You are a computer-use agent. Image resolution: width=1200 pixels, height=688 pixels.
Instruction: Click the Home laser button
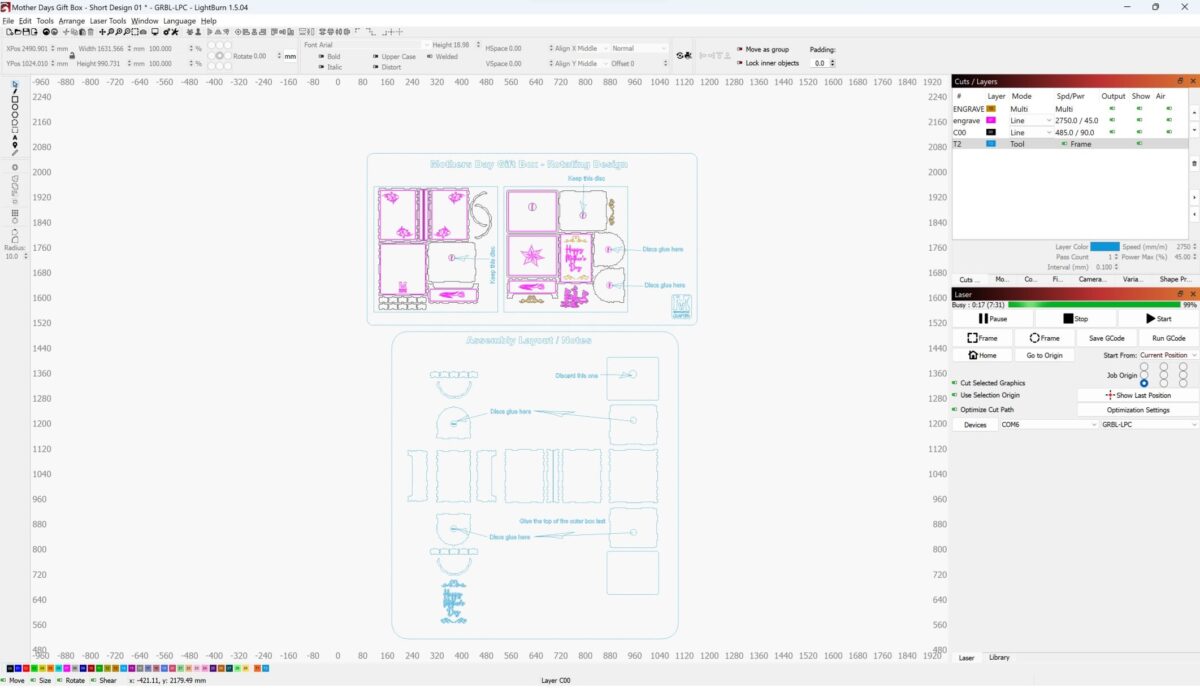pyautogui.click(x=982, y=355)
